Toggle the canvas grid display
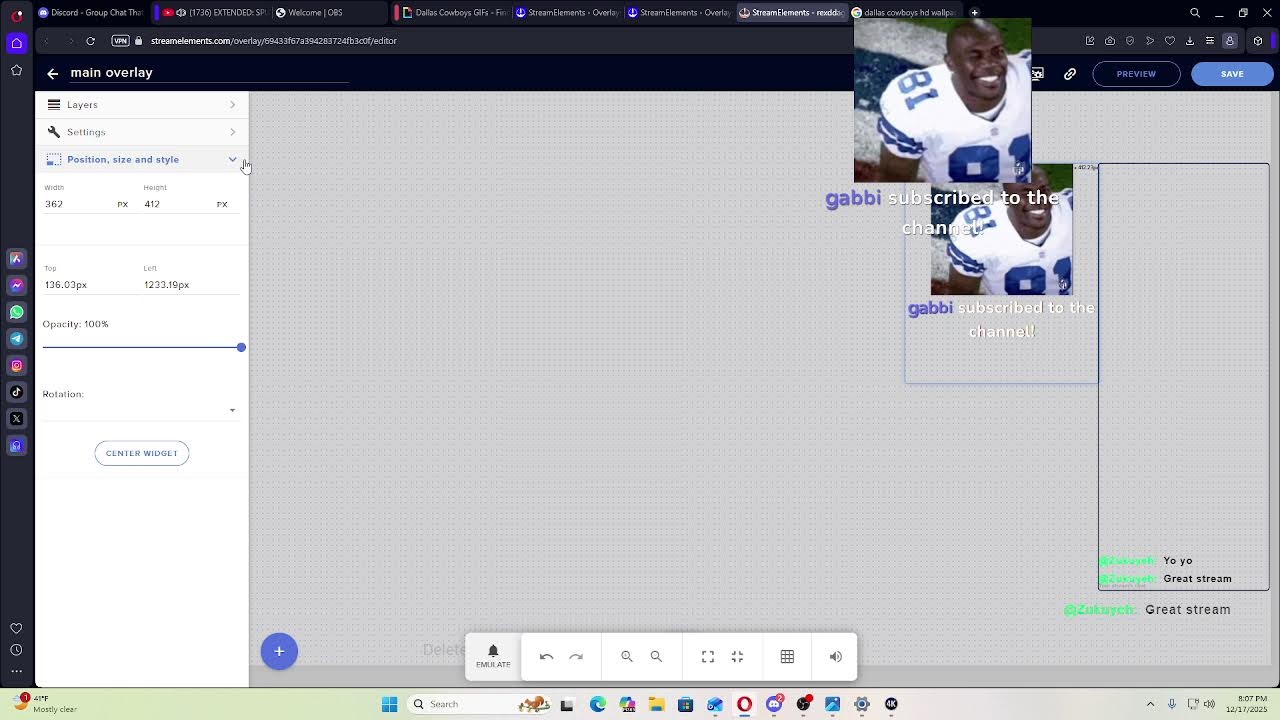1280x720 pixels. [787, 657]
